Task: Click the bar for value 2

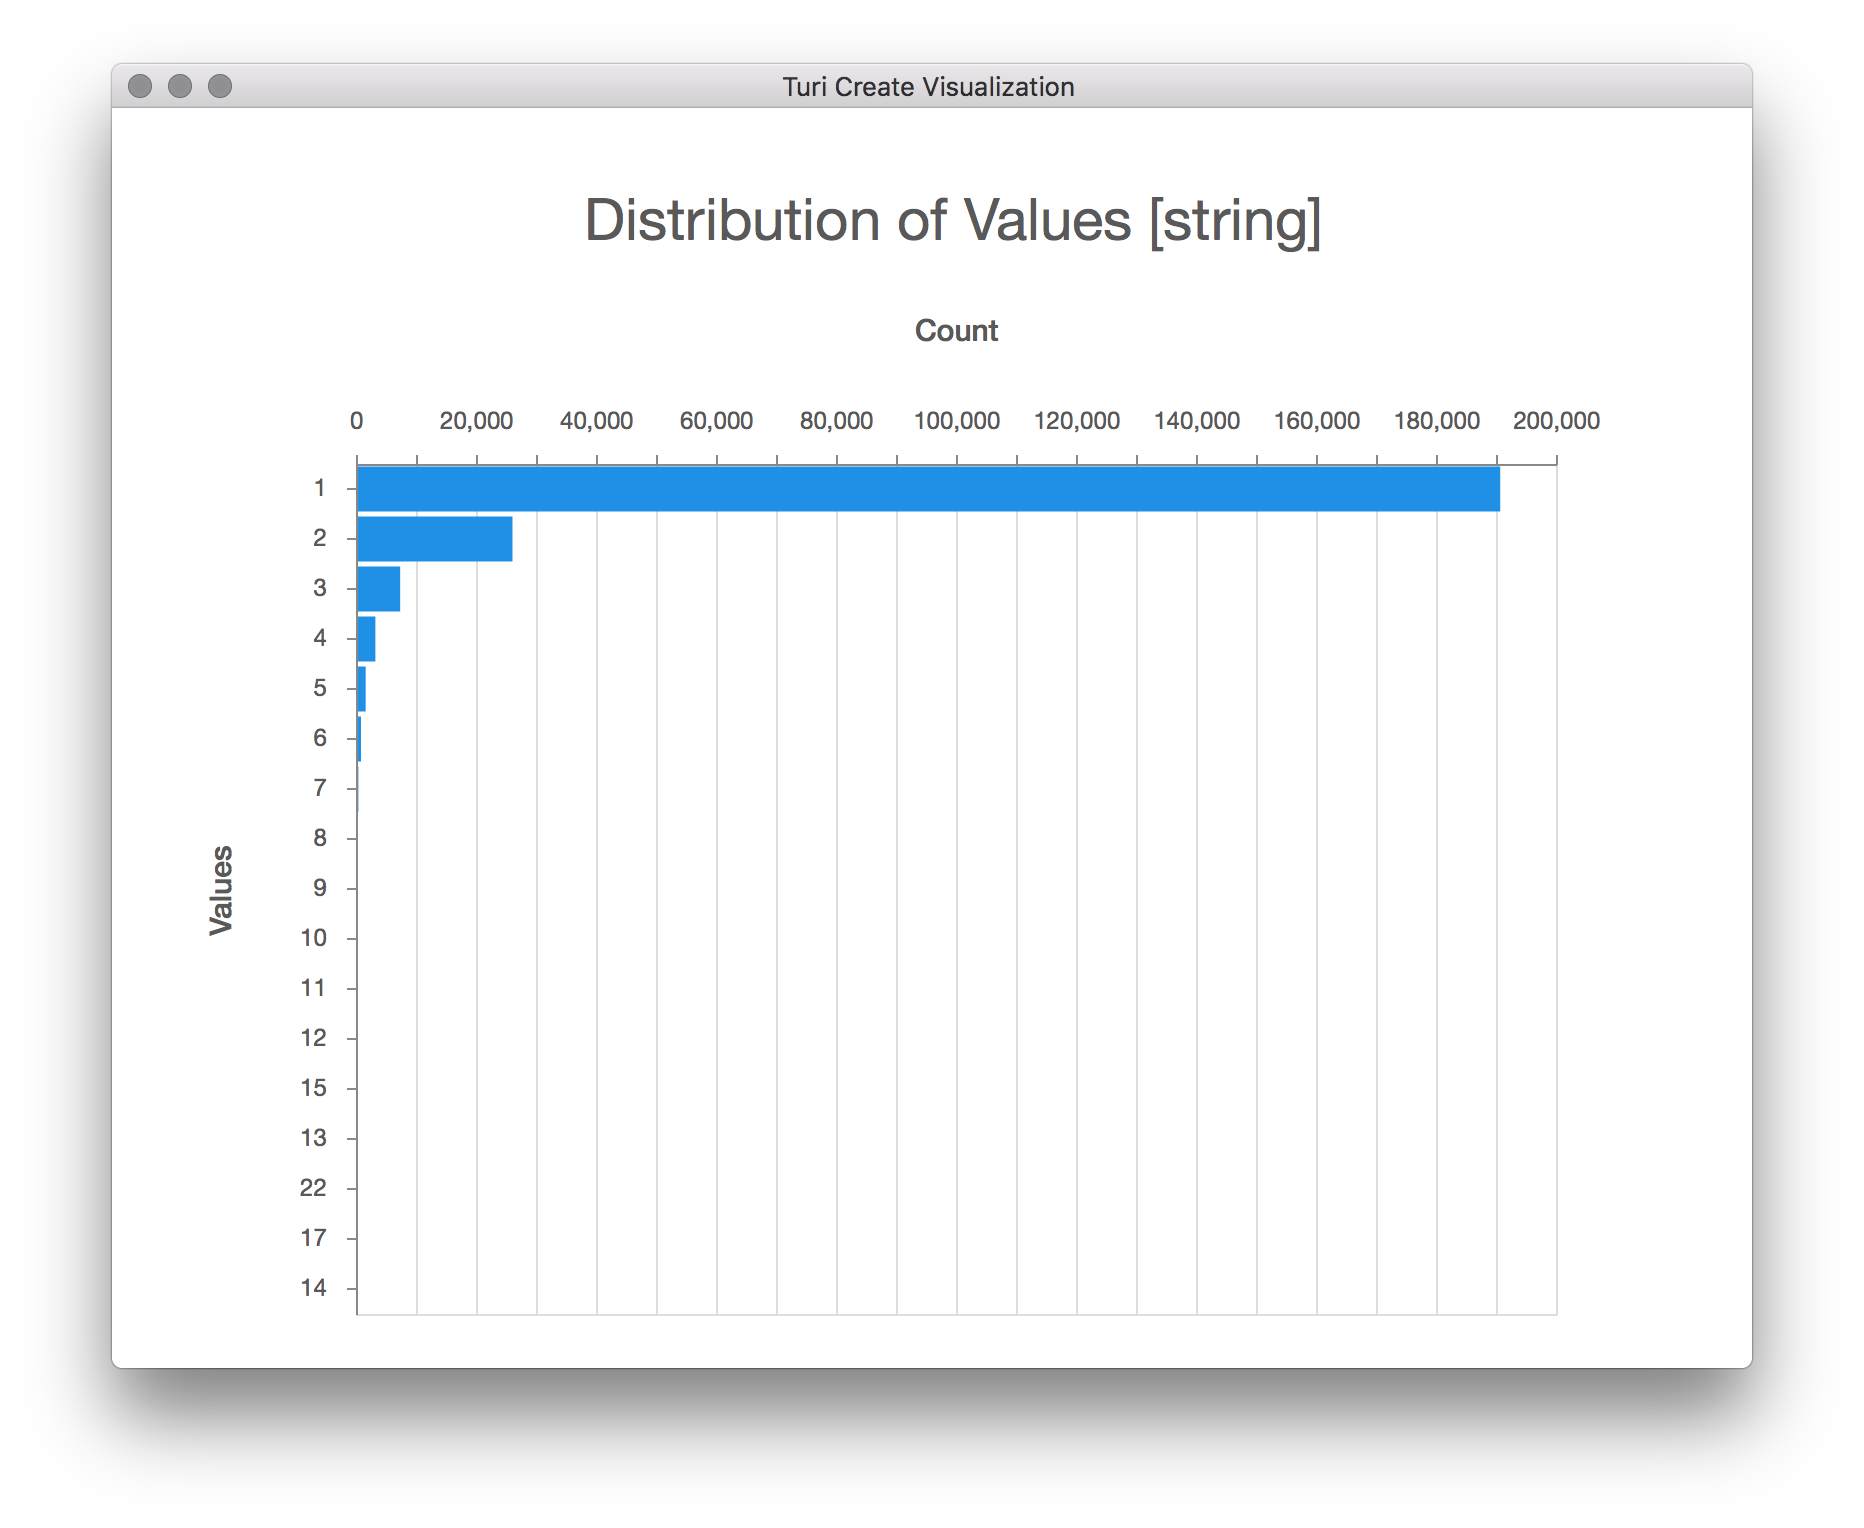Action: click(435, 539)
